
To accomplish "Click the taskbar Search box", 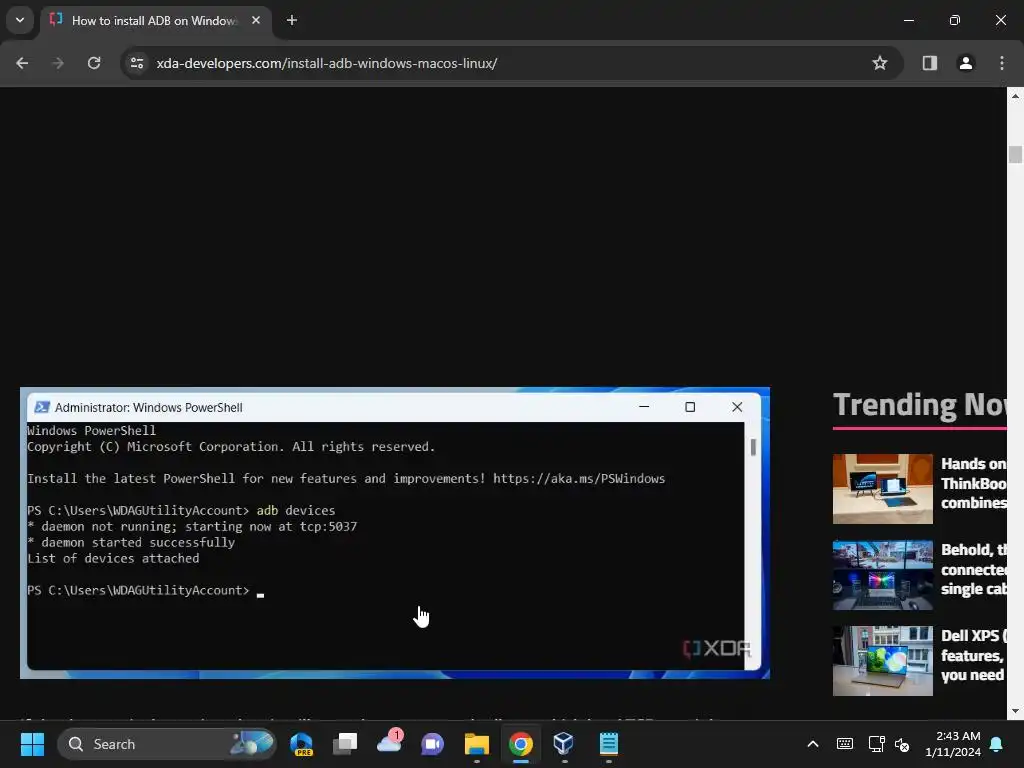I will (167, 744).
